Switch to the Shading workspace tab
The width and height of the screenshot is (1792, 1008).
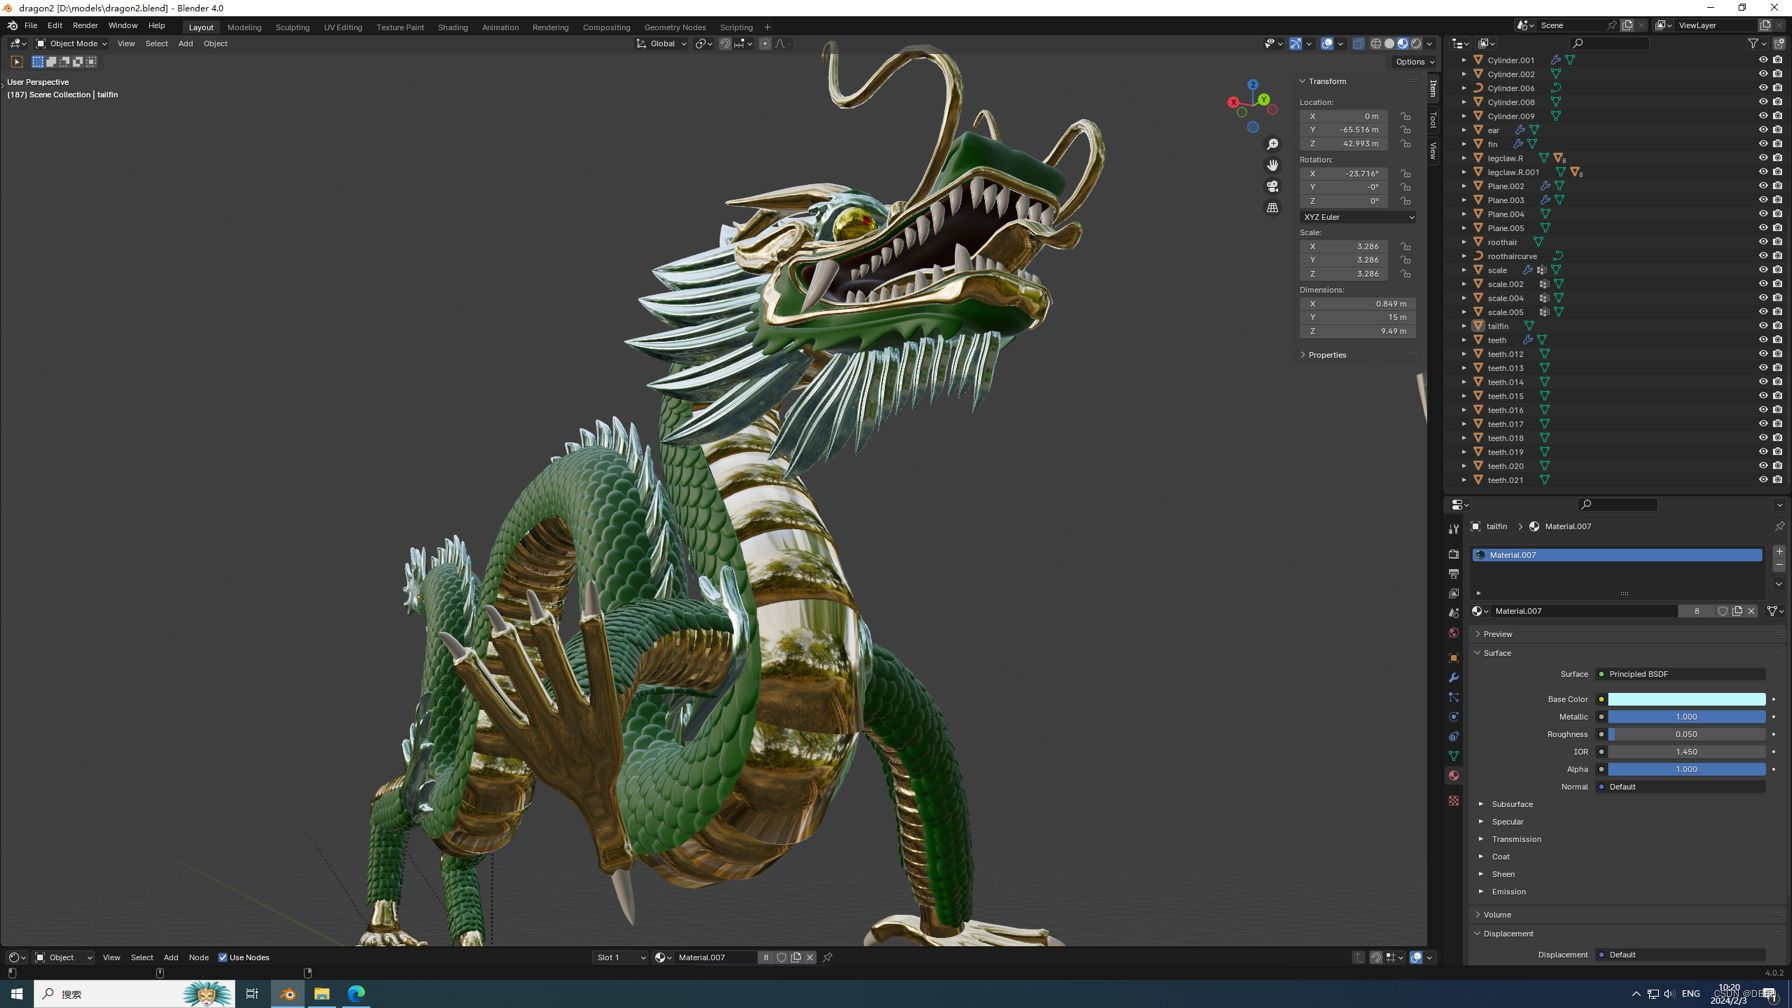(x=453, y=27)
